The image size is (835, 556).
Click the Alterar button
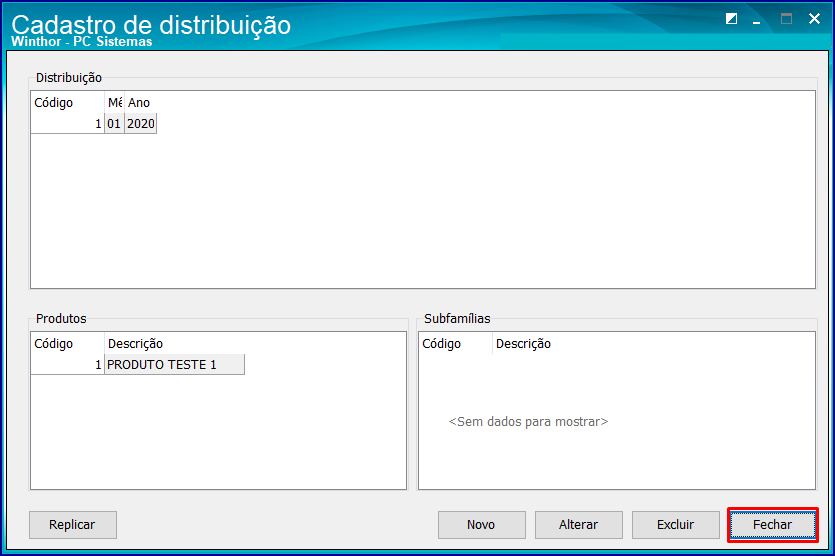point(578,525)
